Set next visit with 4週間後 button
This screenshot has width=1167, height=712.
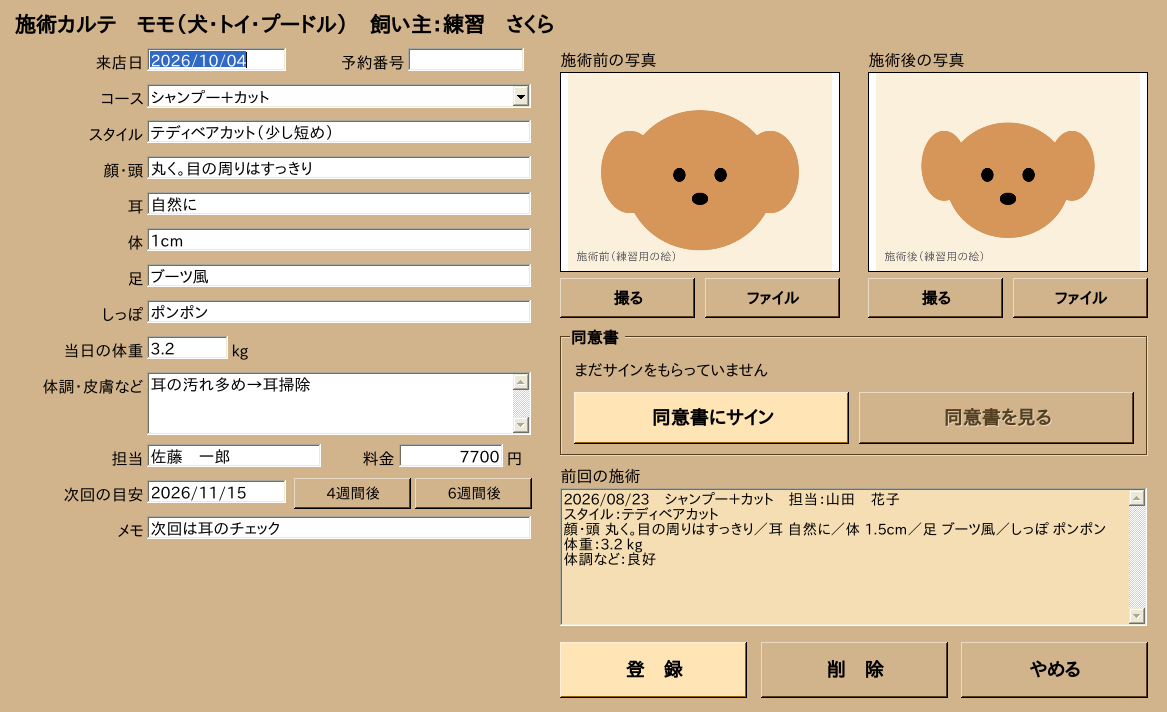tap(353, 493)
